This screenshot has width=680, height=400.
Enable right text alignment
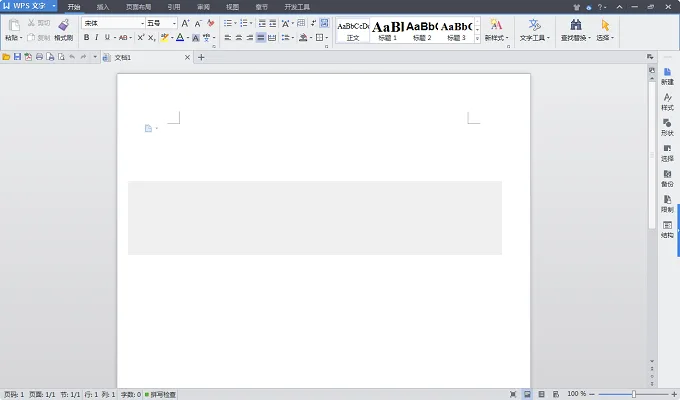[x=249, y=38]
